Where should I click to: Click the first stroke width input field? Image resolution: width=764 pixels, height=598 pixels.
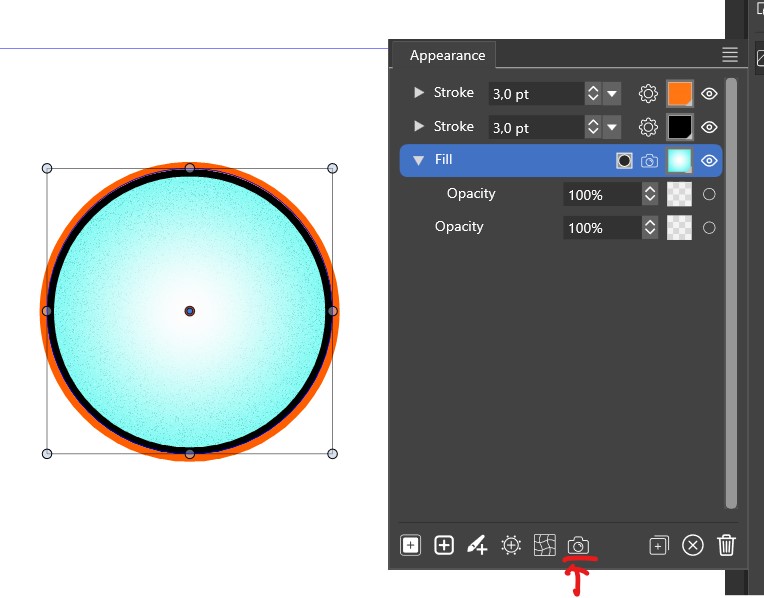click(535, 94)
